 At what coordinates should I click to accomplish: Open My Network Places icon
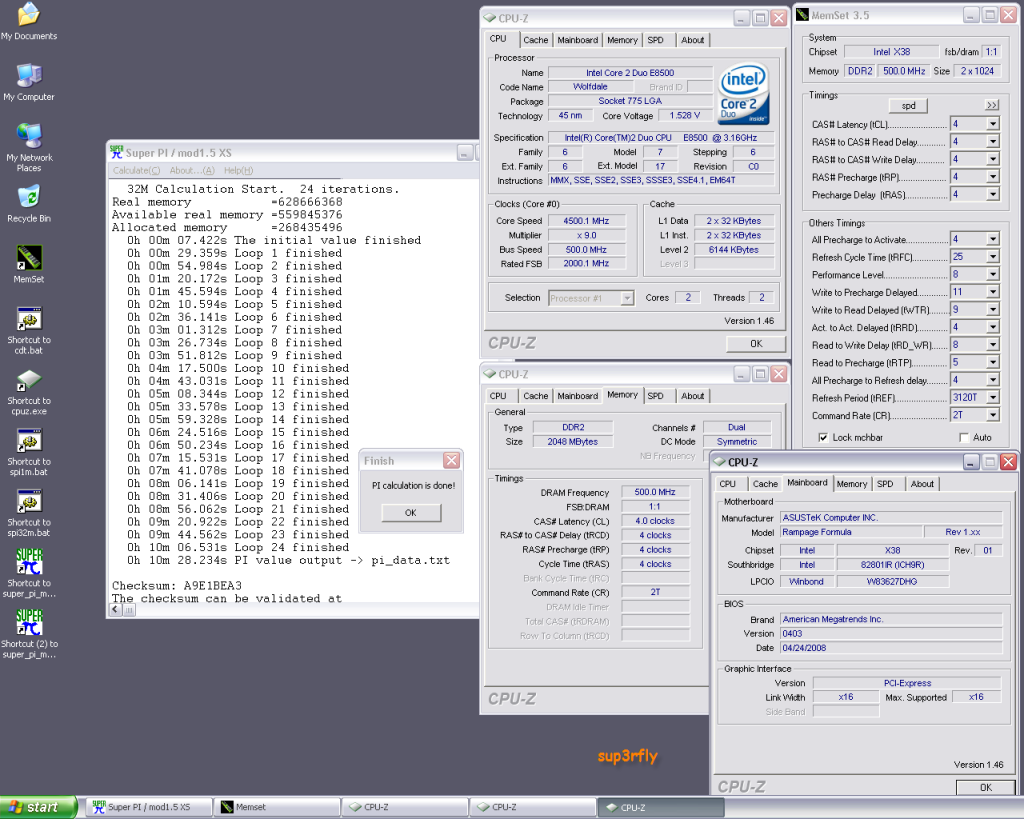tap(29, 147)
